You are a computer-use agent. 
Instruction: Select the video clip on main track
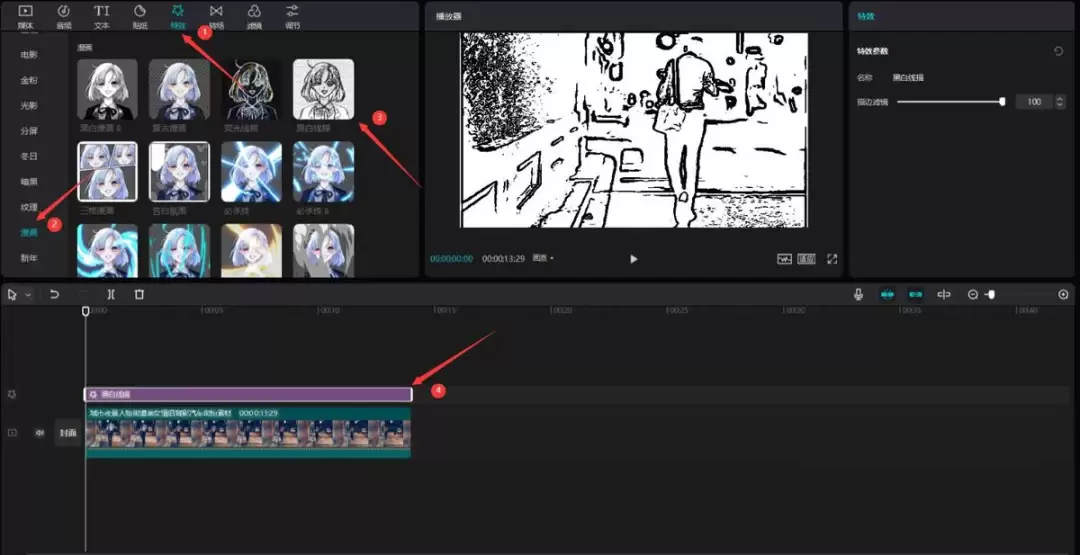248,432
